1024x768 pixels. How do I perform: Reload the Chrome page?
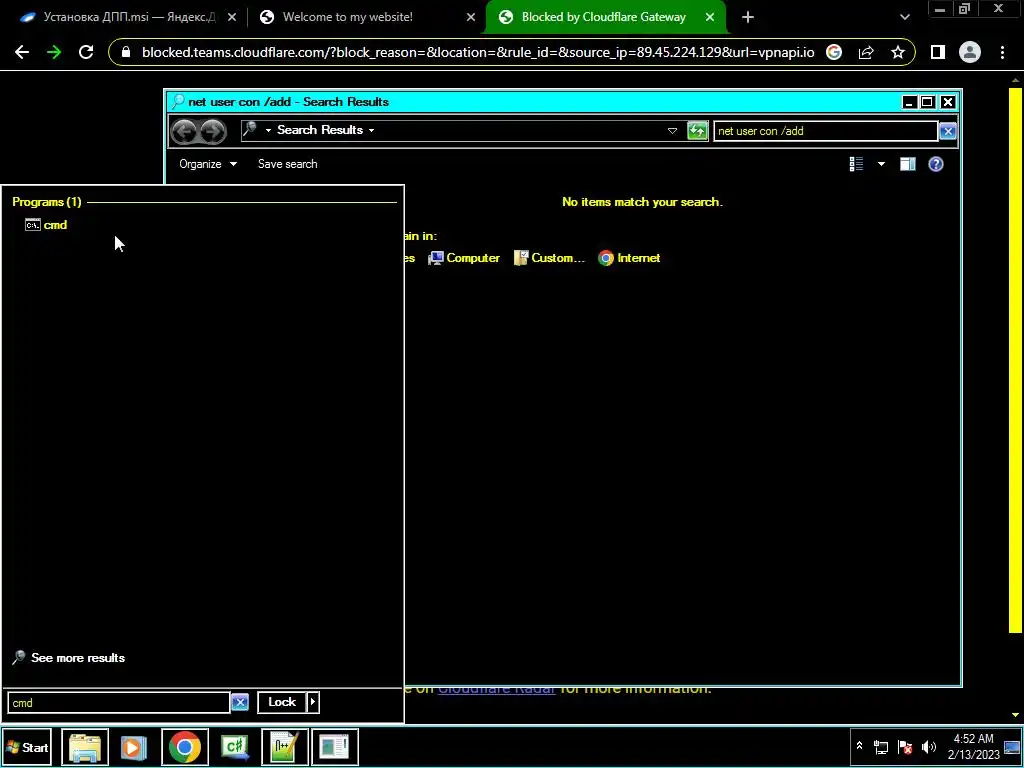(86, 52)
